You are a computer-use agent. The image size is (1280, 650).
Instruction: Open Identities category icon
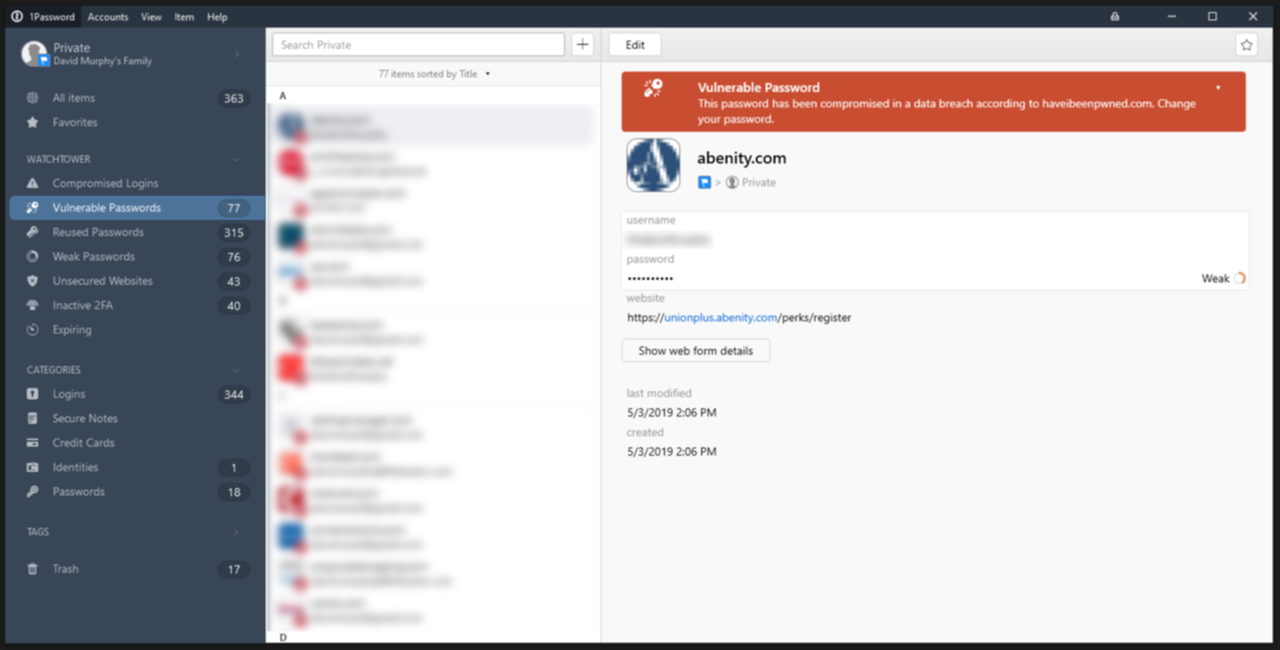point(33,467)
